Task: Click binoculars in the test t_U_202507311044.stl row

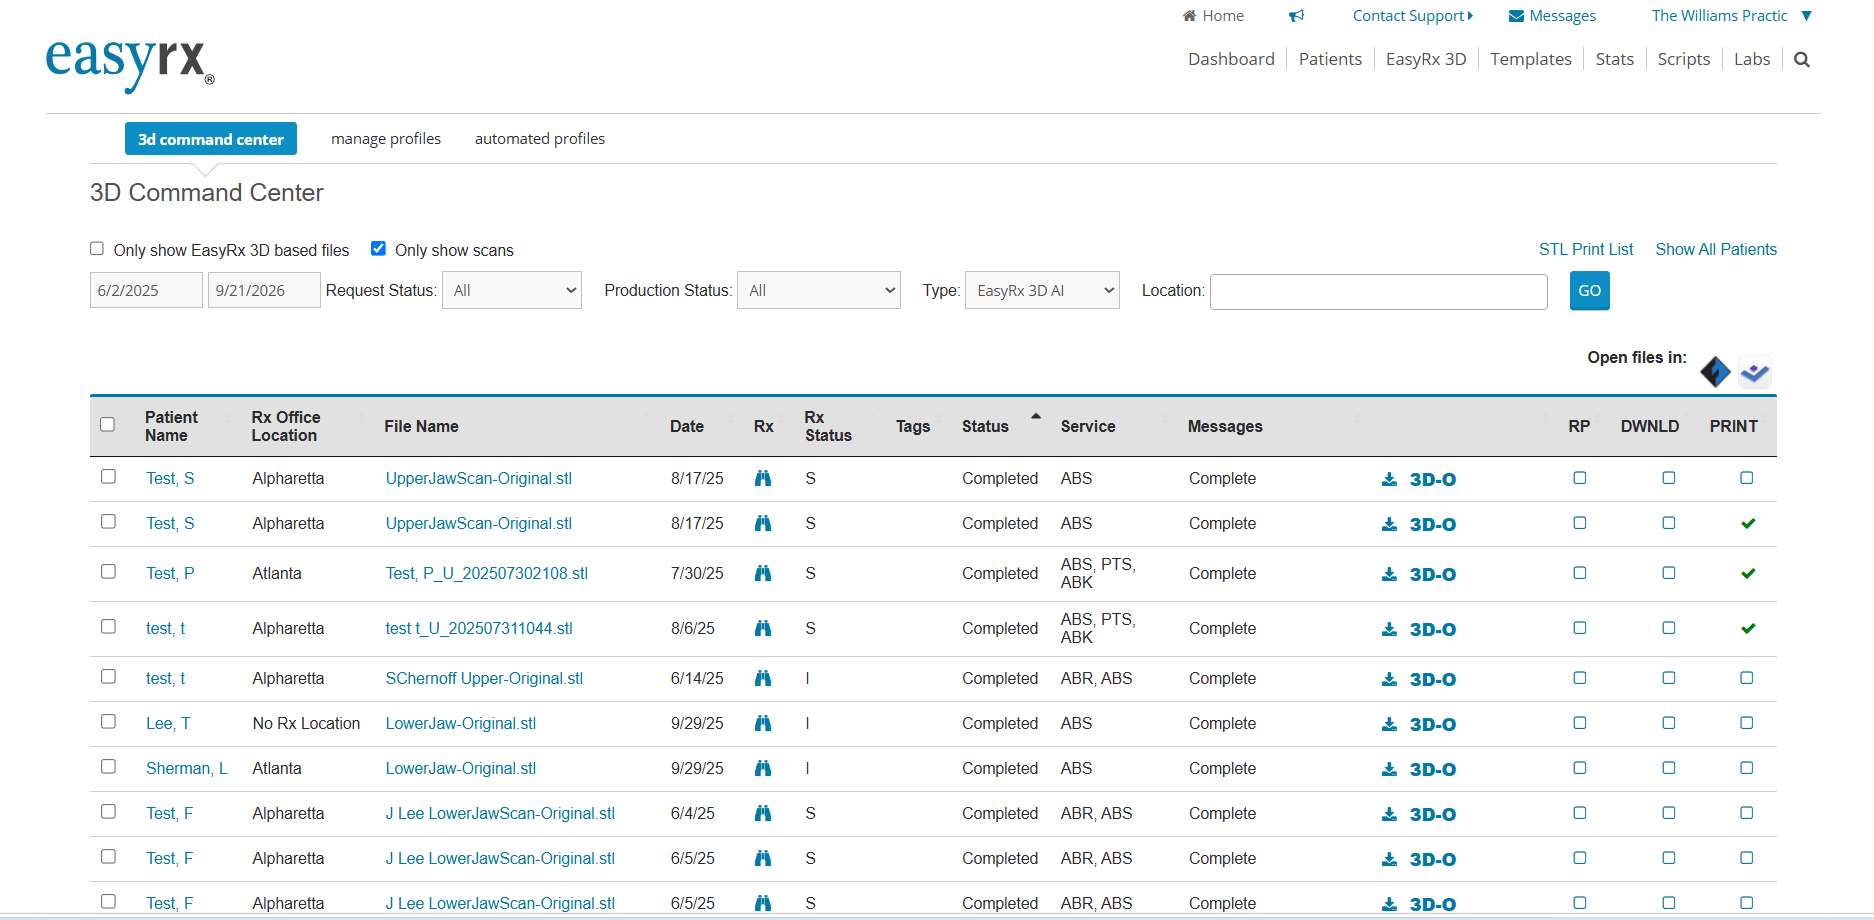Action: click(763, 629)
